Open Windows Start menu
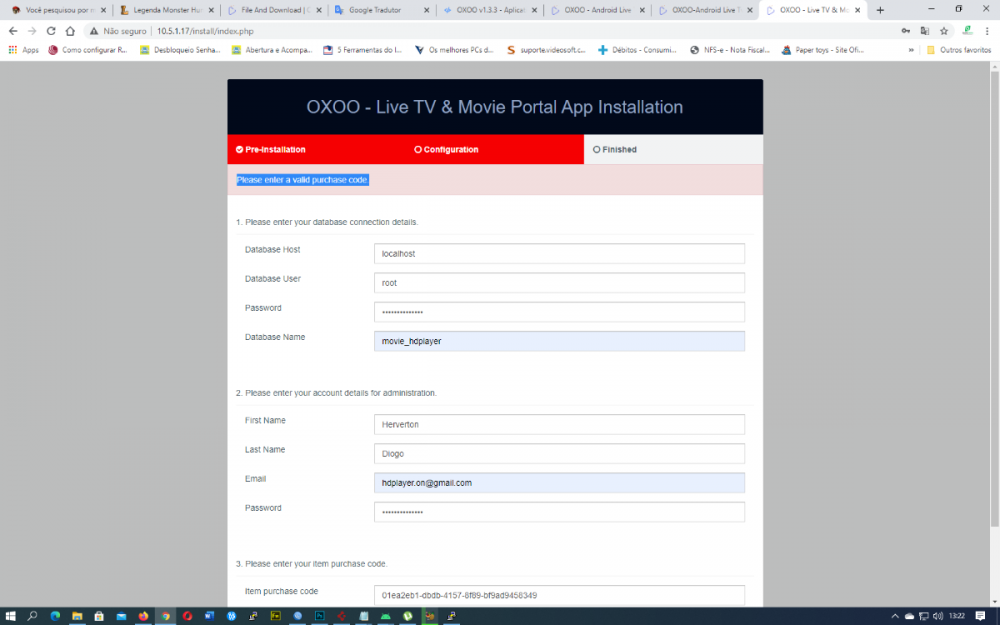Viewport: 1000px width, 625px height. [10, 616]
